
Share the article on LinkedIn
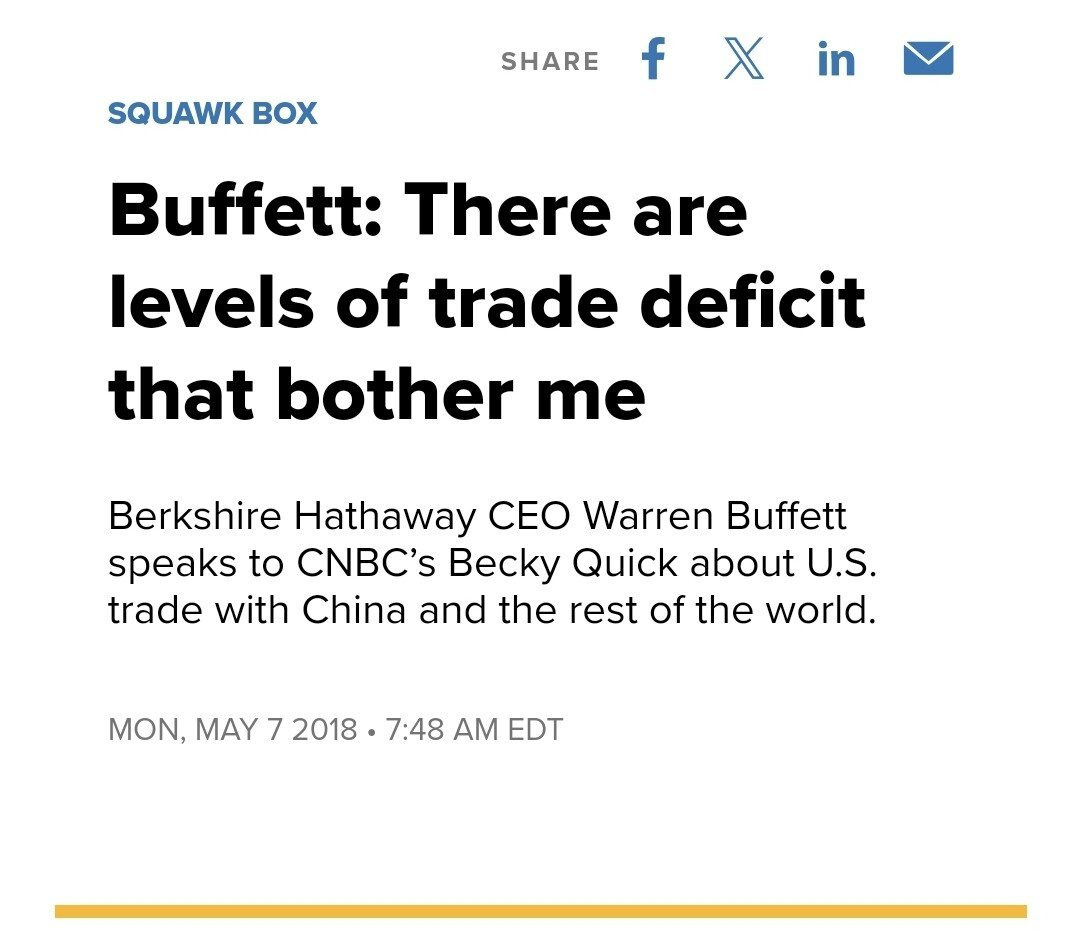[x=835, y=61]
